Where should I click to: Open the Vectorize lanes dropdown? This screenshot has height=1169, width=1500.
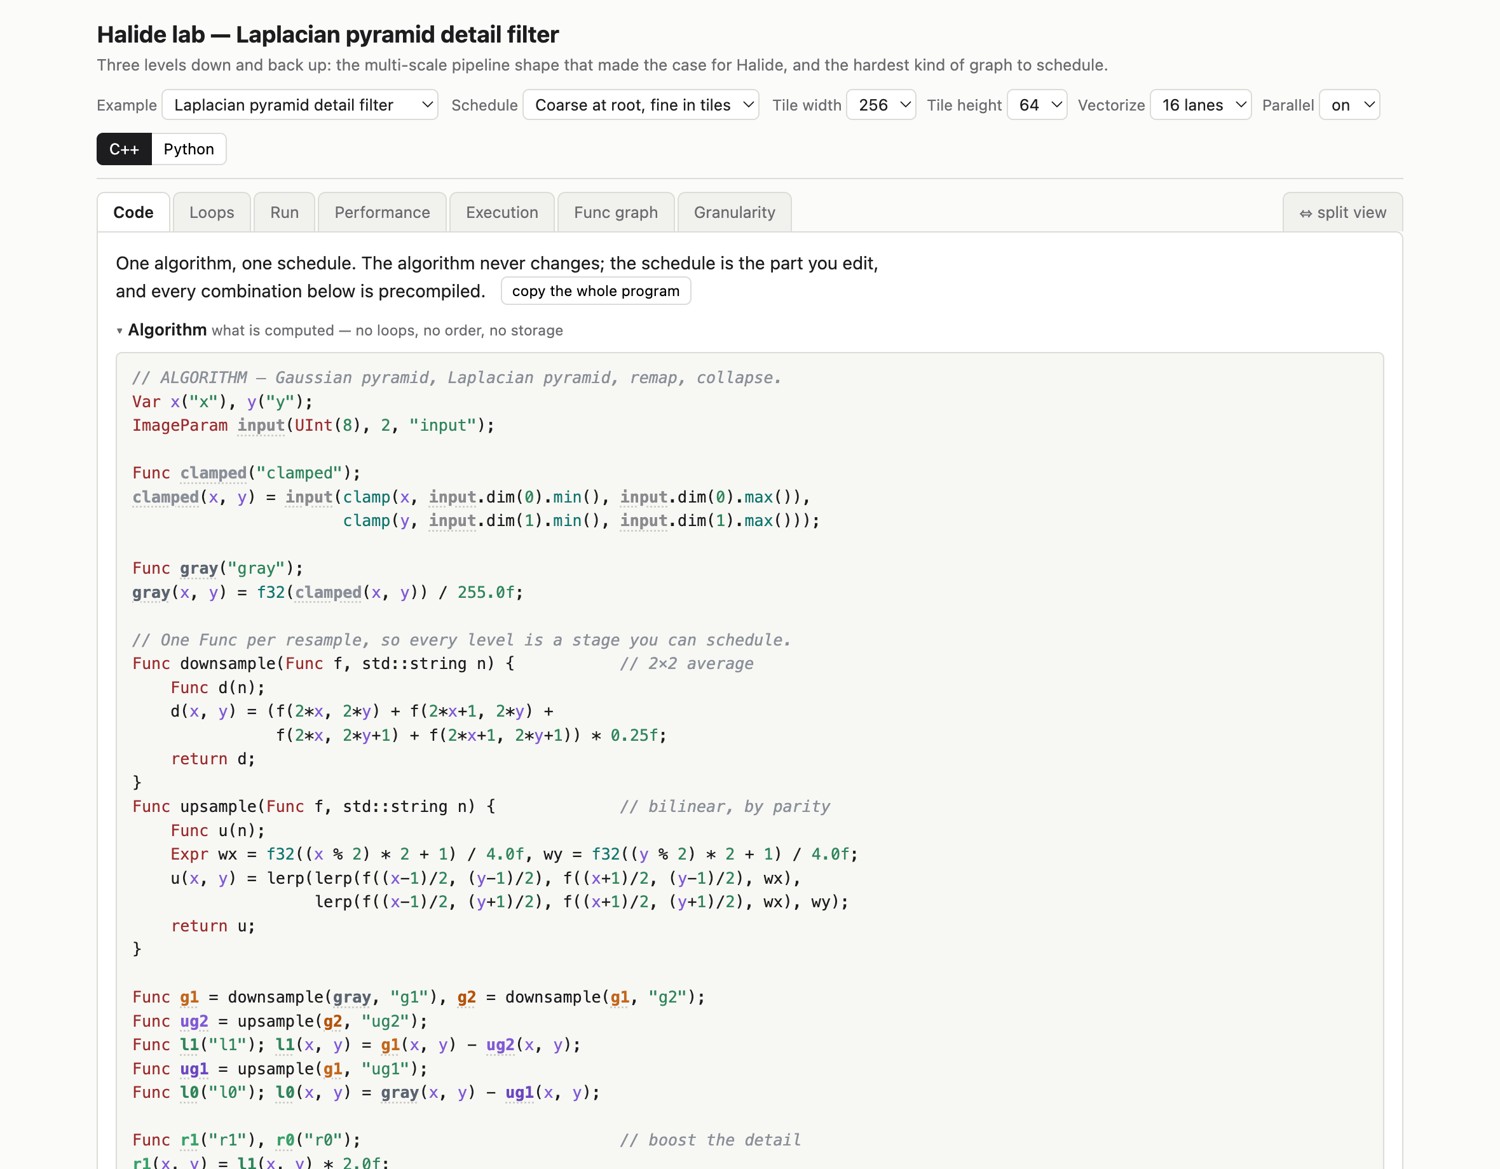(x=1200, y=105)
